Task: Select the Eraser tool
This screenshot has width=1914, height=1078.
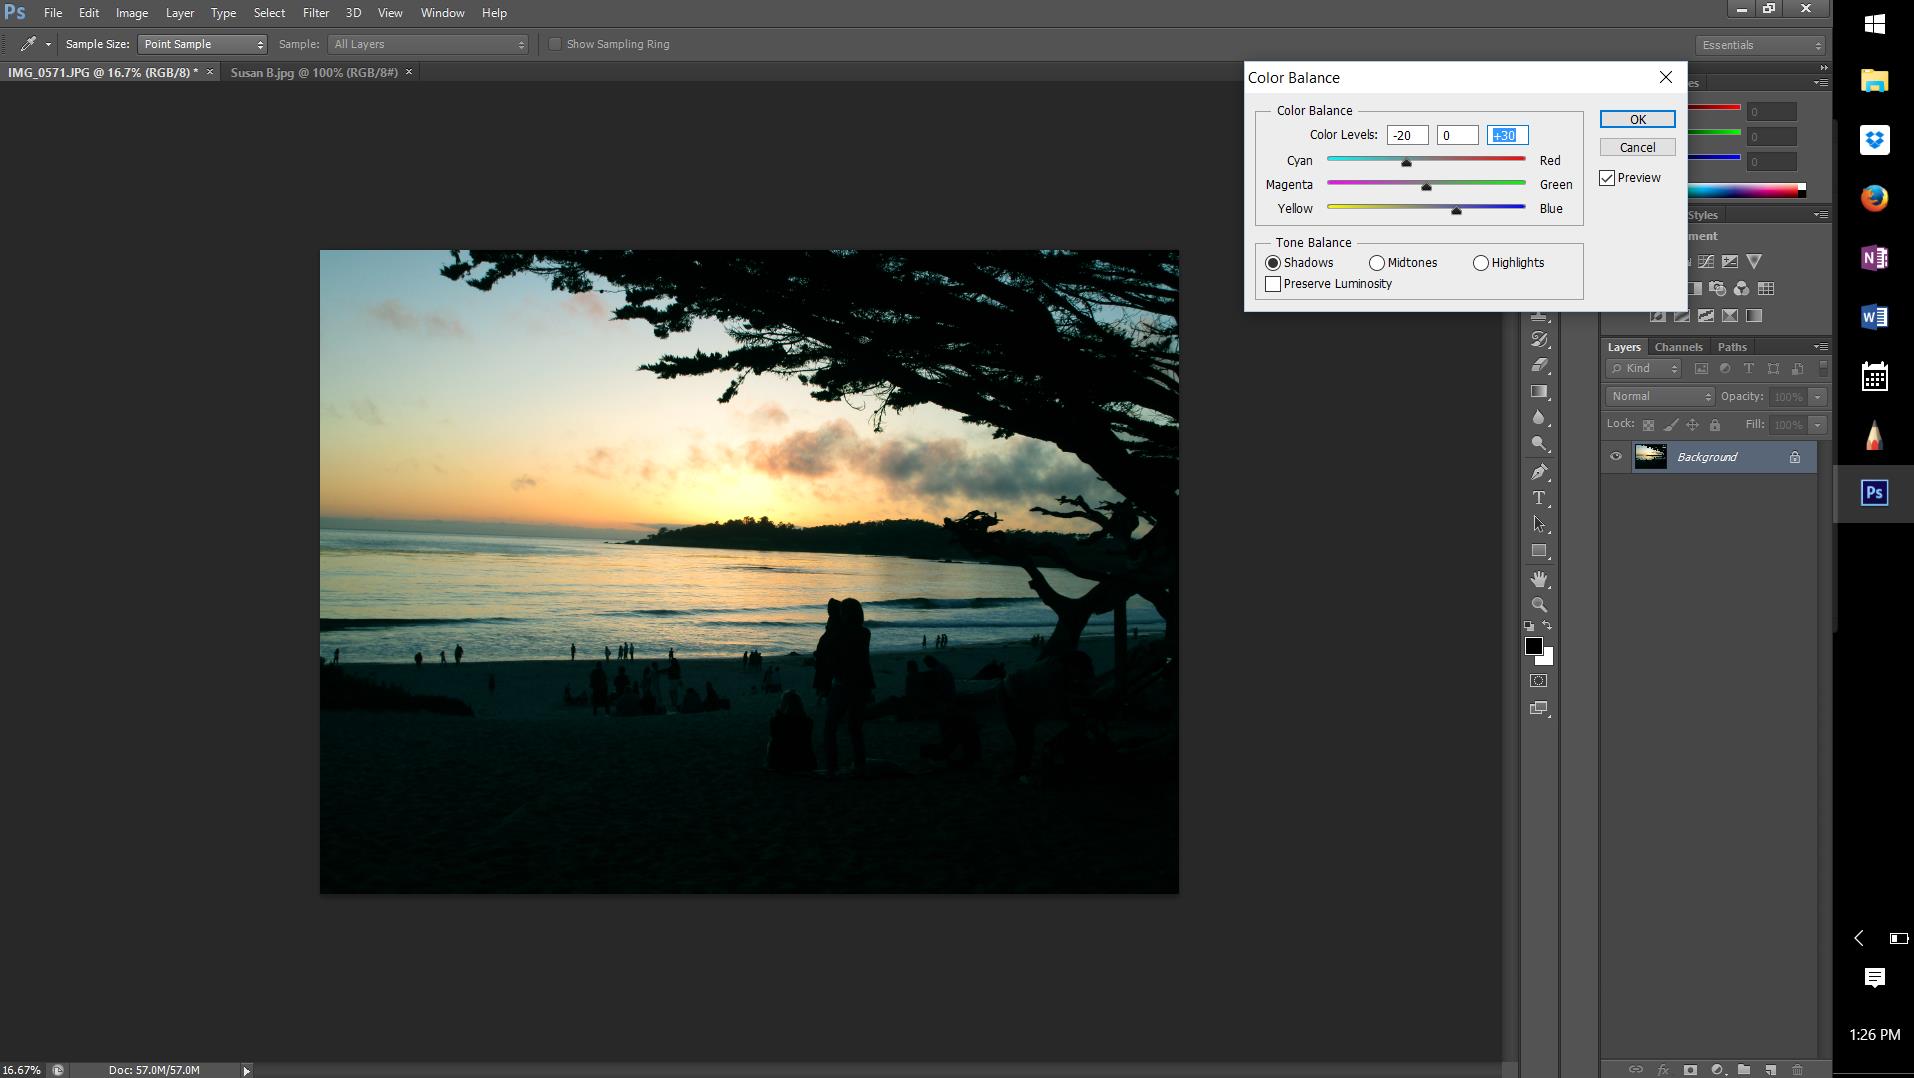Action: (1539, 366)
